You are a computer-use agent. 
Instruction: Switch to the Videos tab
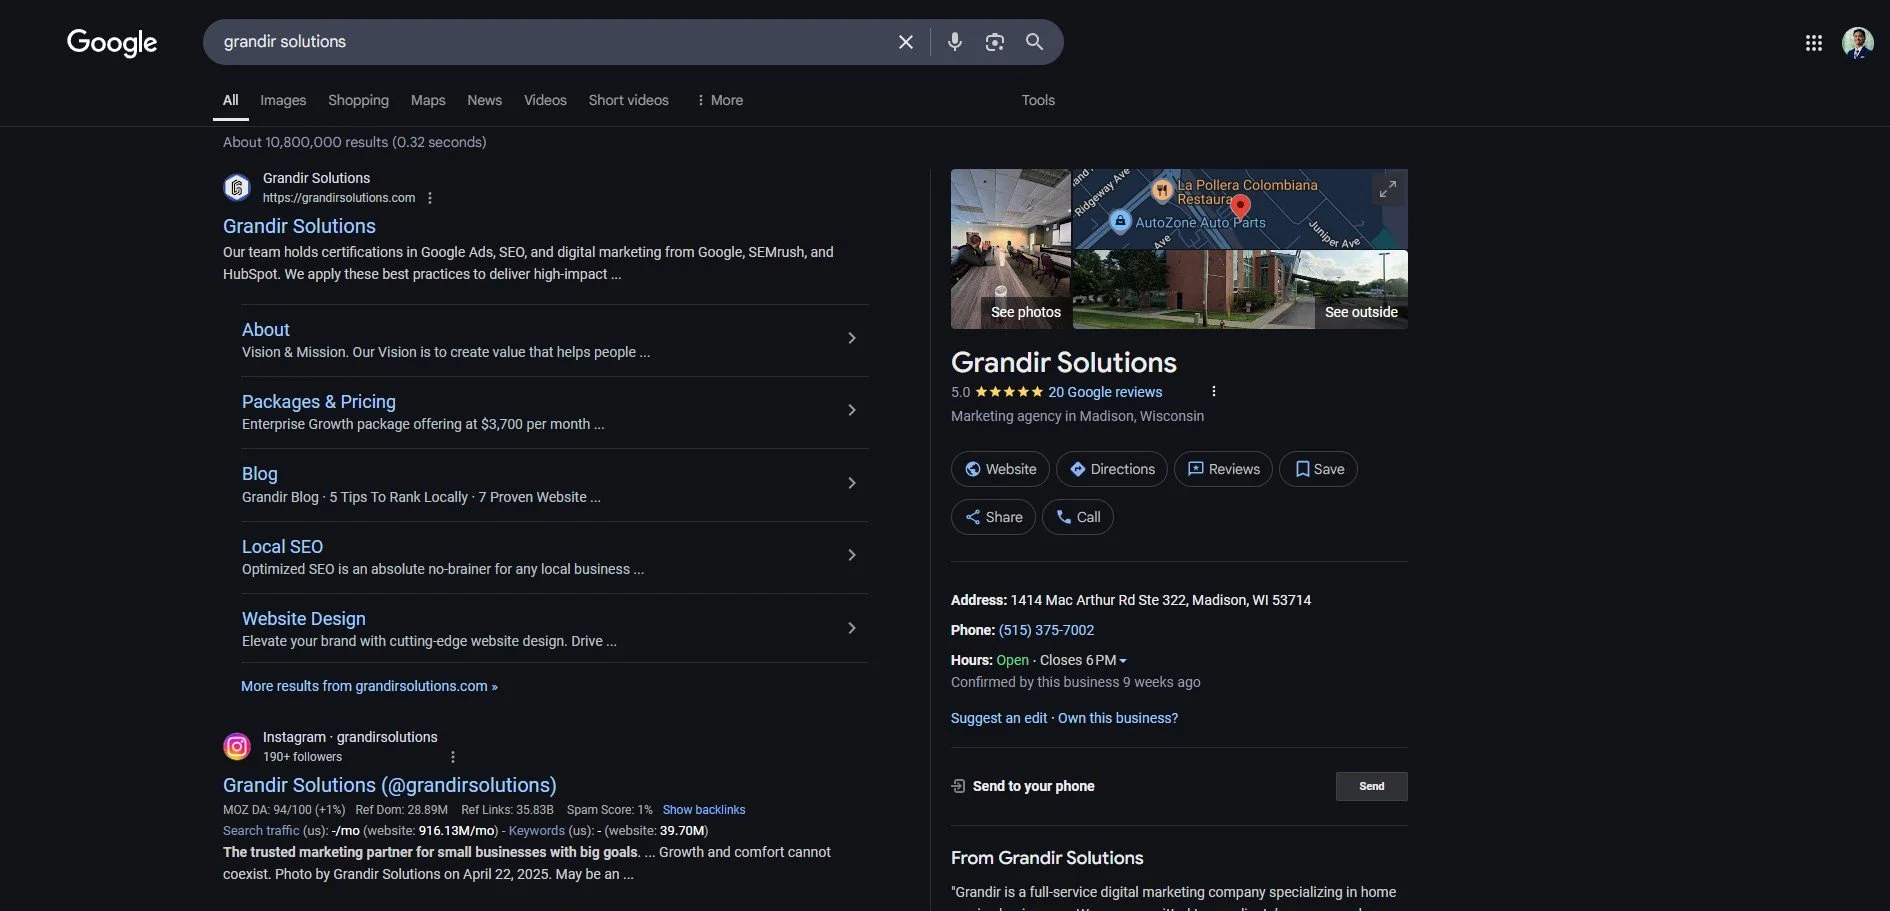545,100
